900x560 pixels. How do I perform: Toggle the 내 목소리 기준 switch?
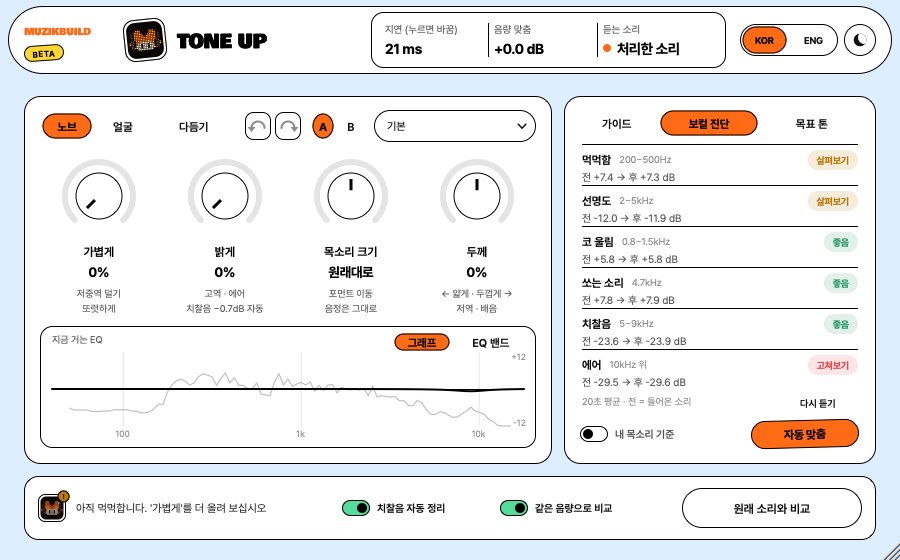[593, 434]
